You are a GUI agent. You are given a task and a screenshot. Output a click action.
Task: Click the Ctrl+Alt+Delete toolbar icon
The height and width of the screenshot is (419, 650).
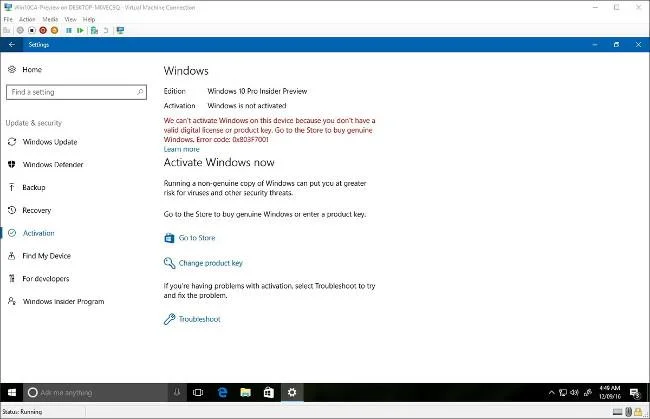tap(7, 30)
